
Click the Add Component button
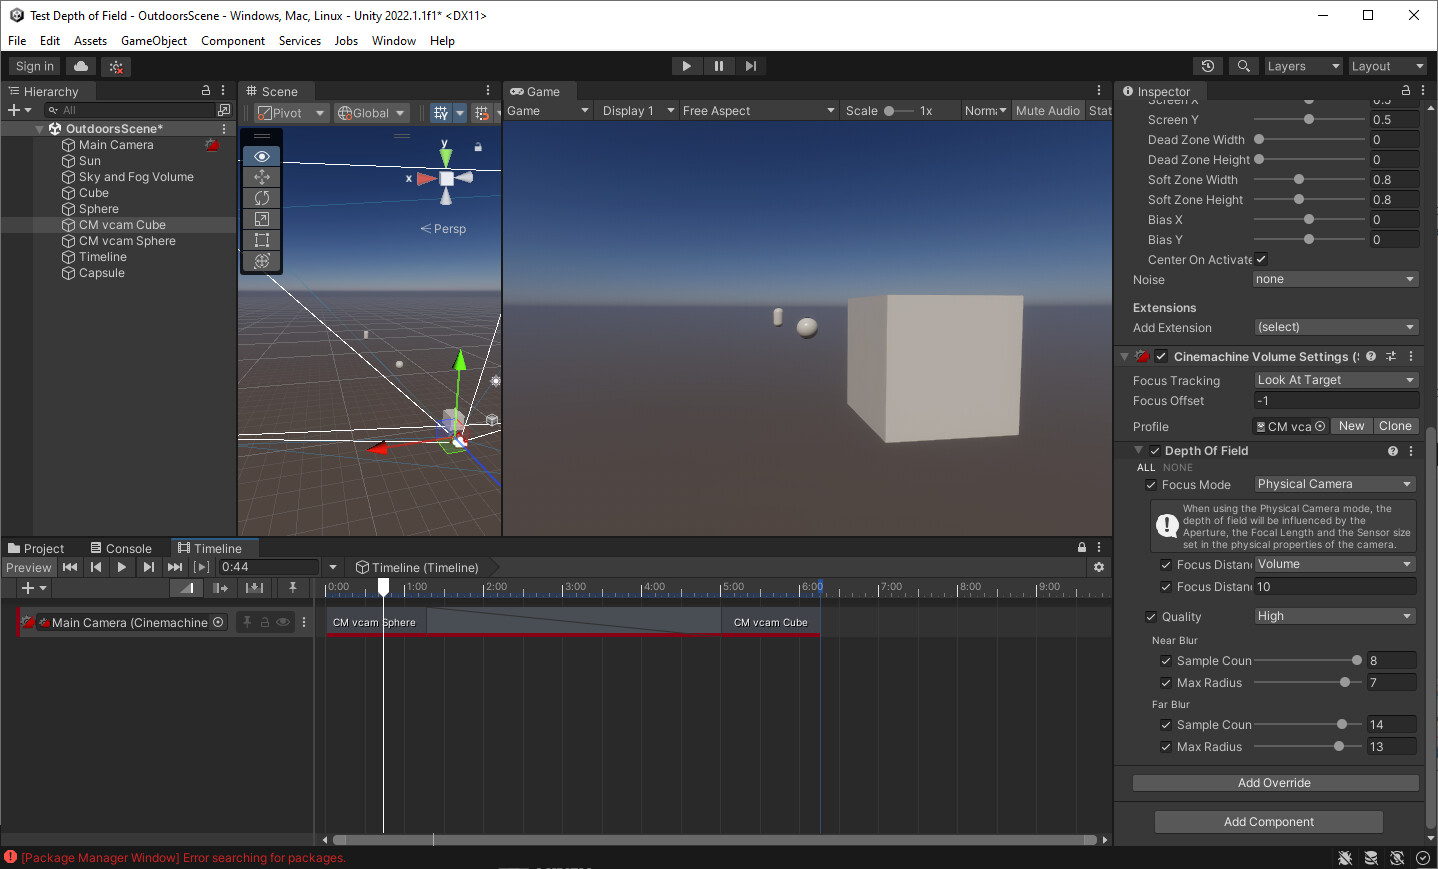pyautogui.click(x=1268, y=821)
